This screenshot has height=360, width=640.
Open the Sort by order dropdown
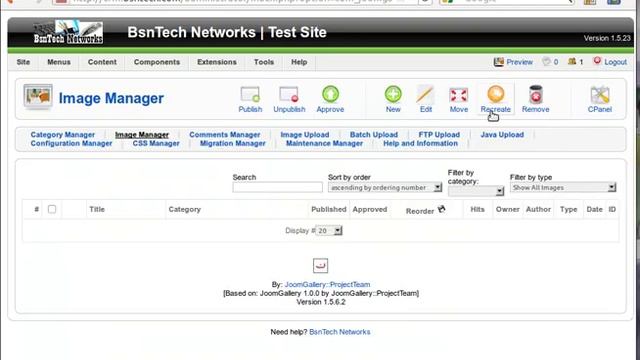[x=385, y=188]
